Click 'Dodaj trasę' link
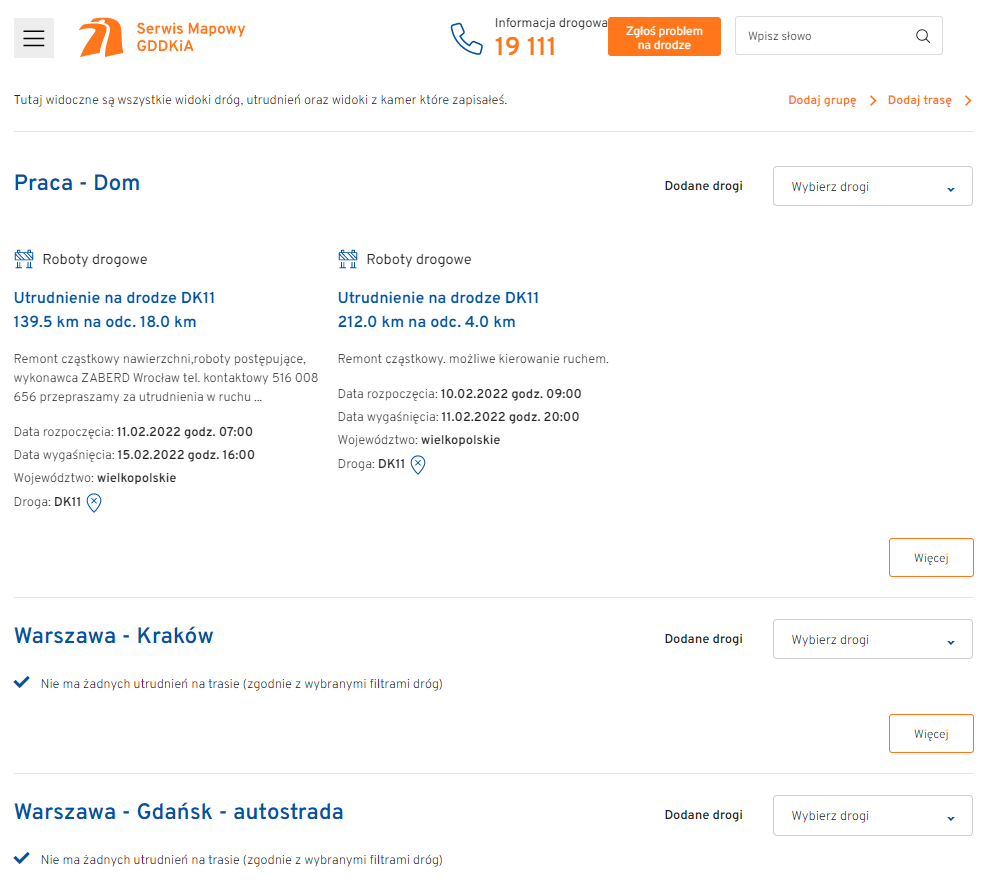 point(920,101)
